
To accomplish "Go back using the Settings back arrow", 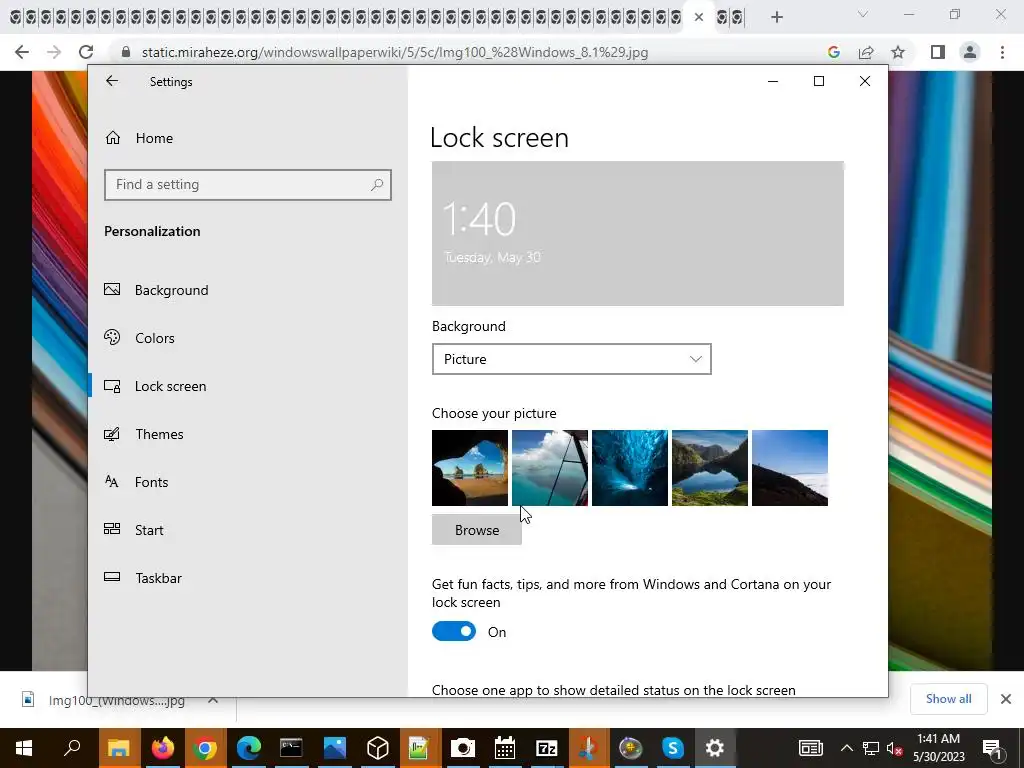I will pos(112,81).
